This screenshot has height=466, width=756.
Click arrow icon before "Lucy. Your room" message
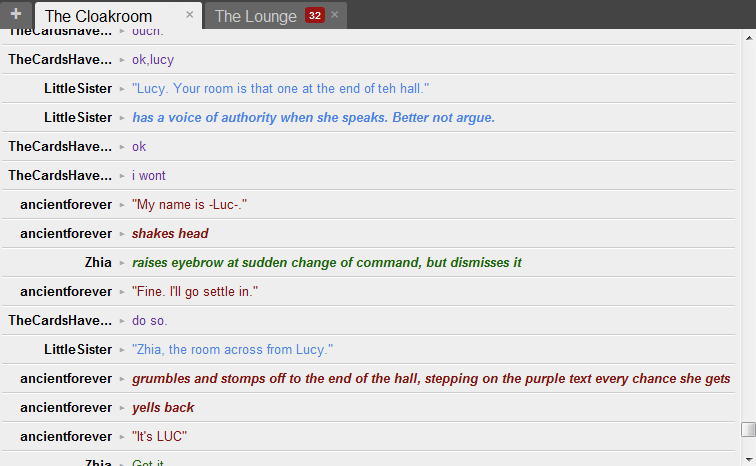pyautogui.click(x=122, y=89)
